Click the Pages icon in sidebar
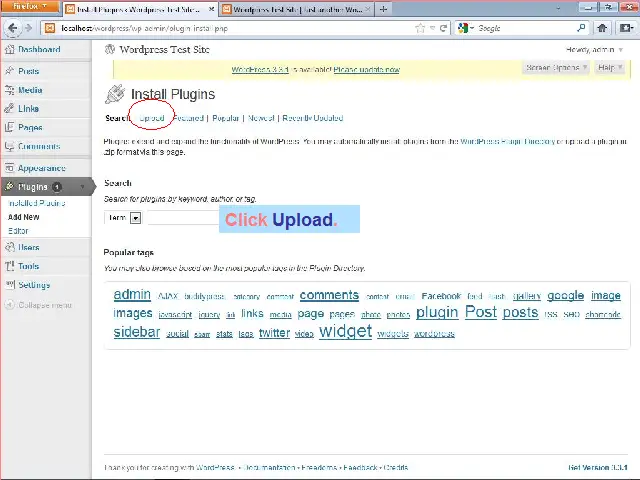Screen dimensions: 640x480 tap(9, 127)
